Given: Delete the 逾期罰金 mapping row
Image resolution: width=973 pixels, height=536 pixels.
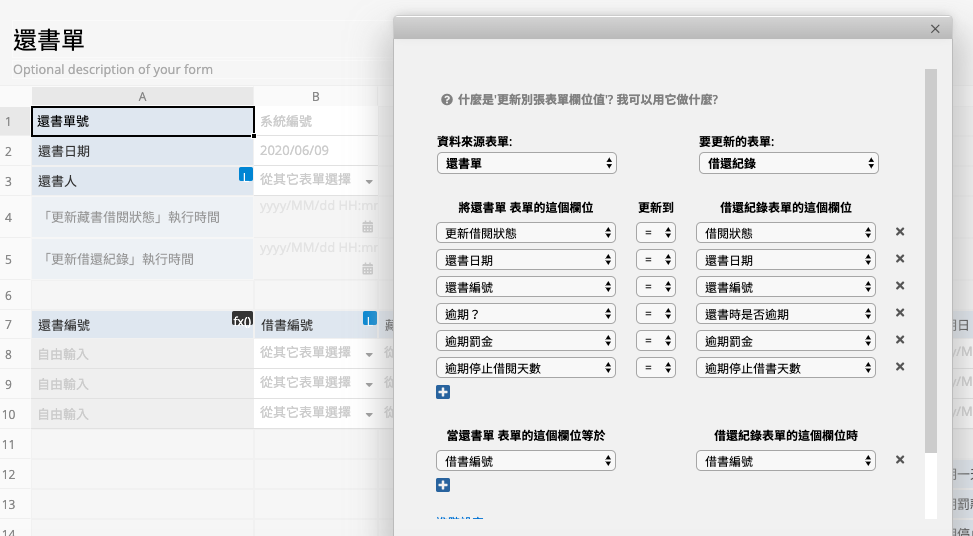Looking at the screenshot, I should coord(899,341).
